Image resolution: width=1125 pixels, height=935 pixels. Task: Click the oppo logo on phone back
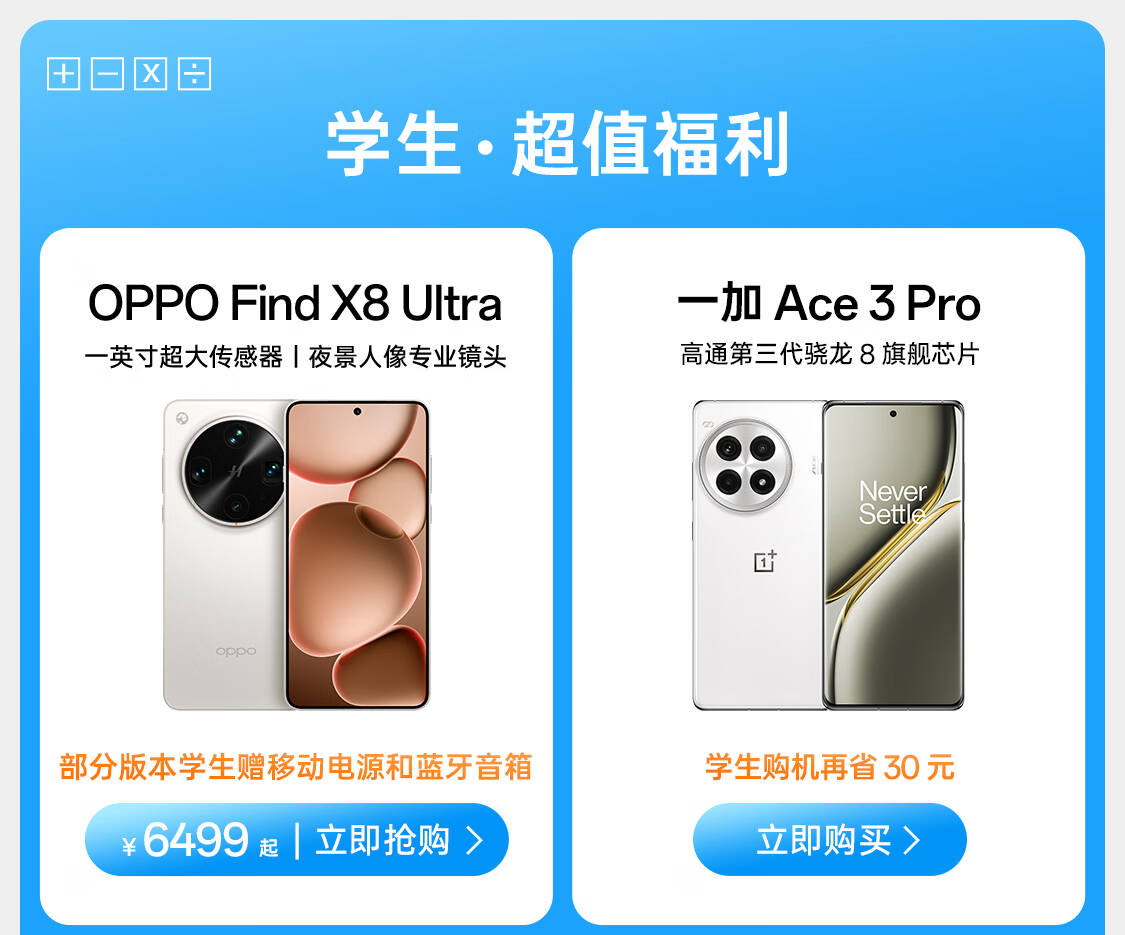click(x=236, y=652)
